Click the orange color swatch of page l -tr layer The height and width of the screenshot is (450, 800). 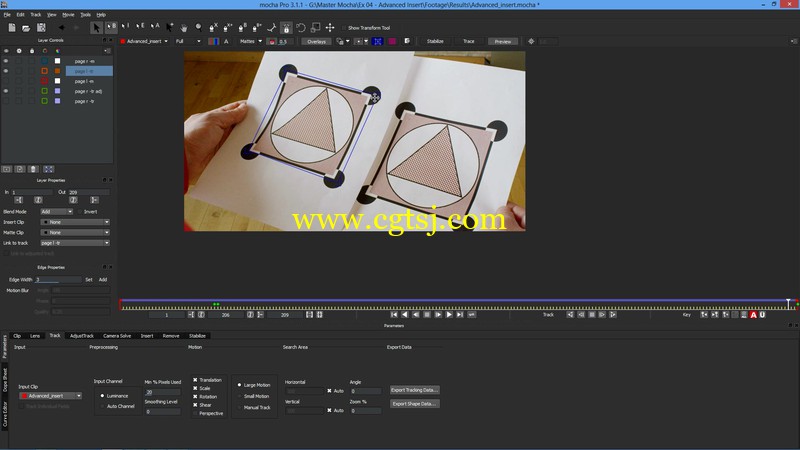point(58,71)
